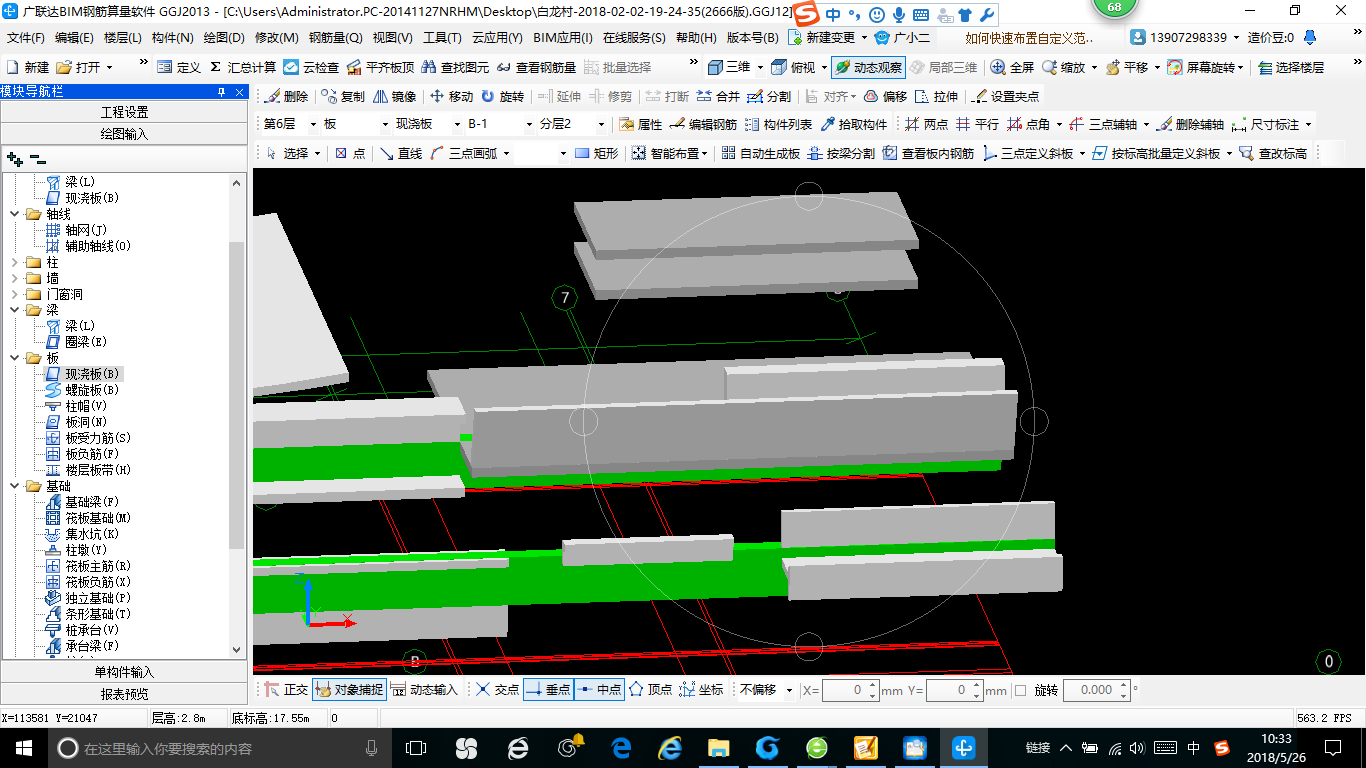The height and width of the screenshot is (768, 1366).
Task: Open the 属性 properties panel
Action: coord(641,125)
